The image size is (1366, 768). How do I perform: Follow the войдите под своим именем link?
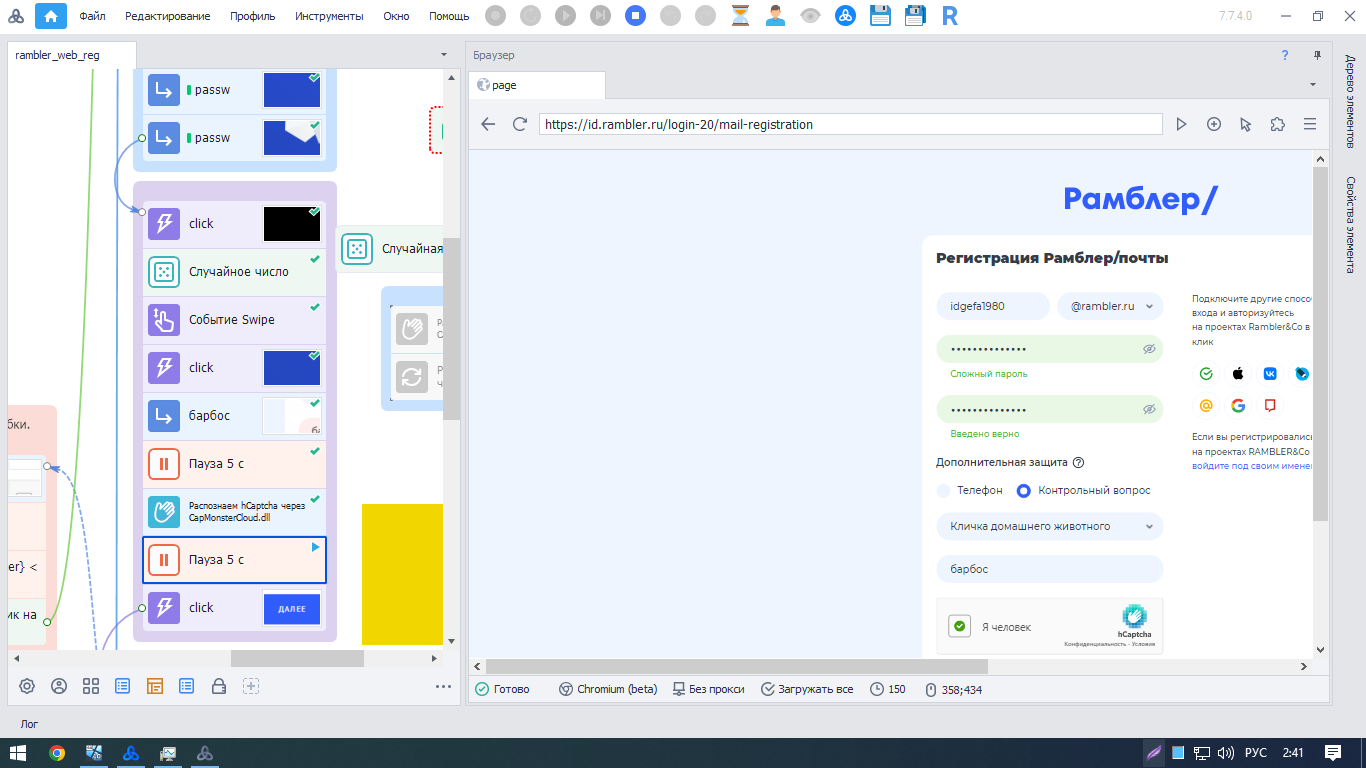(x=1251, y=466)
